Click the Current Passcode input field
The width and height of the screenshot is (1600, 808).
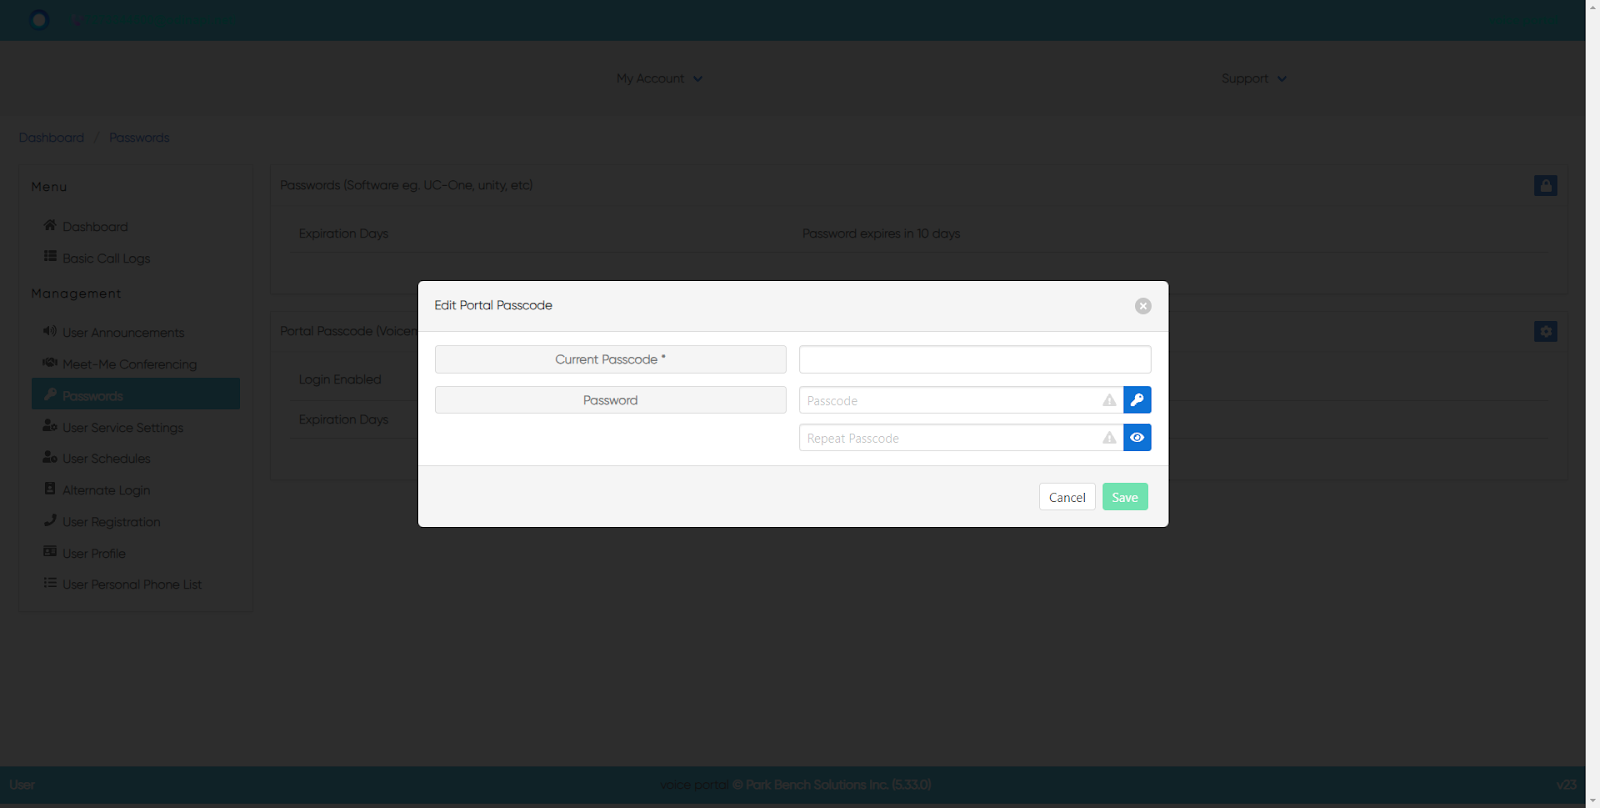(975, 359)
